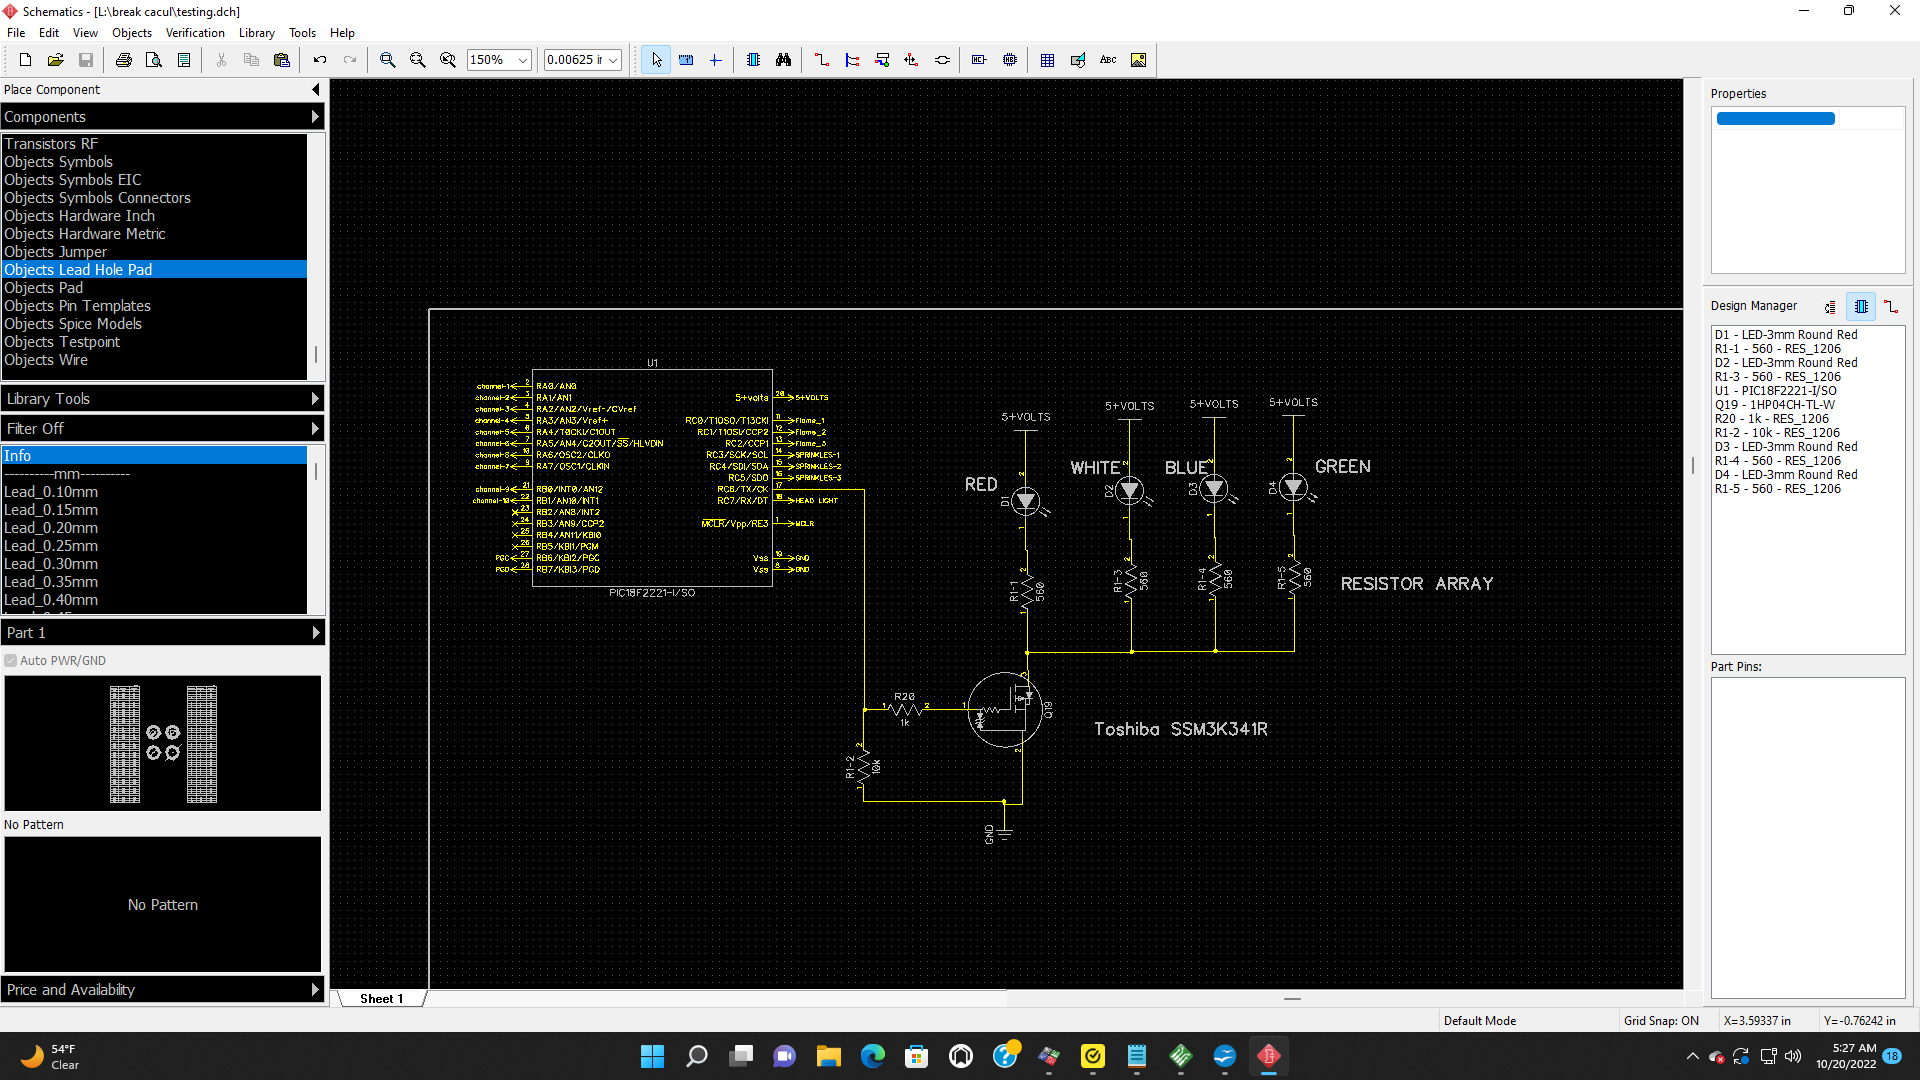Open the Verification menu
This screenshot has width=1920, height=1080.
pyautogui.click(x=195, y=33)
